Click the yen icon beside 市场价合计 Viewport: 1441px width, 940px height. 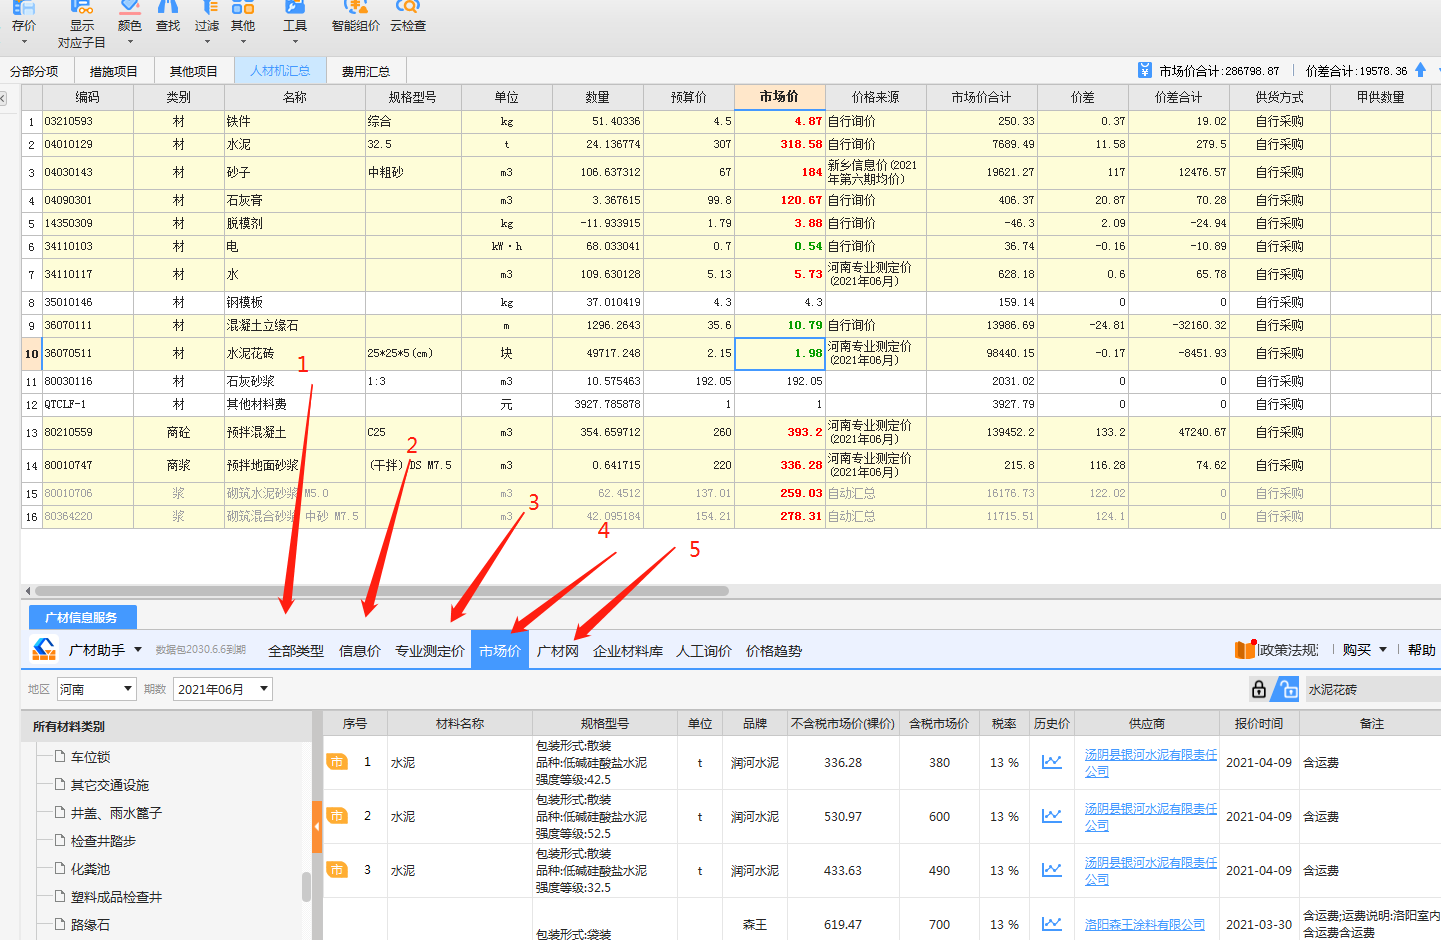click(x=1145, y=70)
